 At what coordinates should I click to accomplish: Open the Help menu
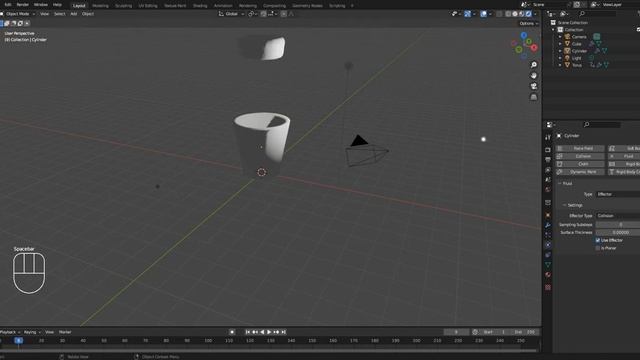57,5
